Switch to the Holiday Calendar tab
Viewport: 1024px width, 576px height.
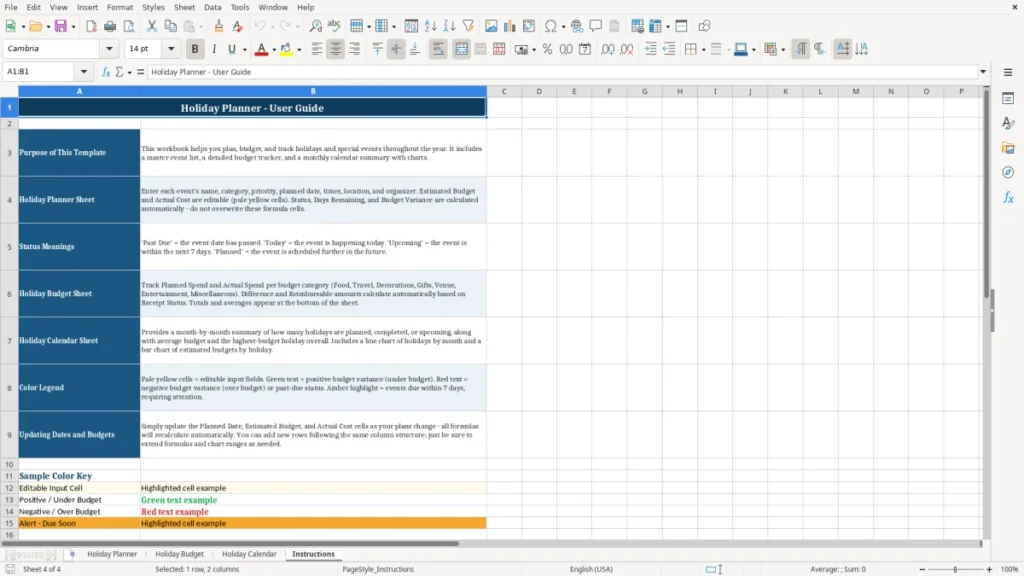249,554
